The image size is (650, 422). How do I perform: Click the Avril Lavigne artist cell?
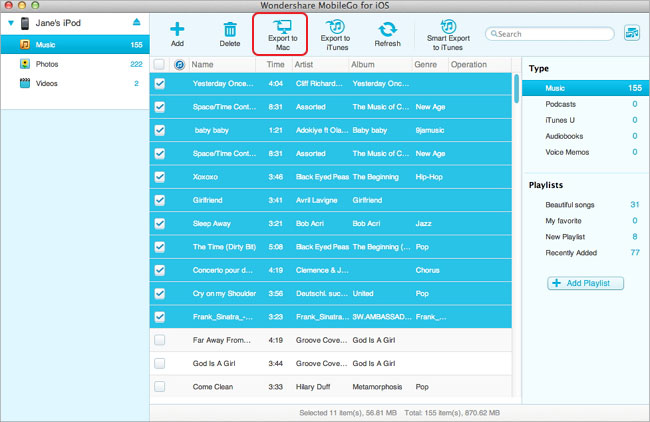click(x=316, y=200)
